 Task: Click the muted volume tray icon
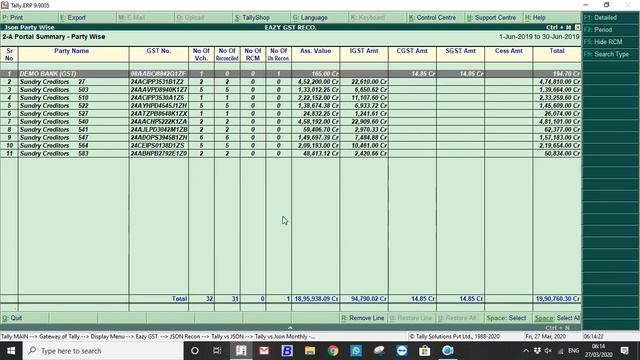(548, 351)
